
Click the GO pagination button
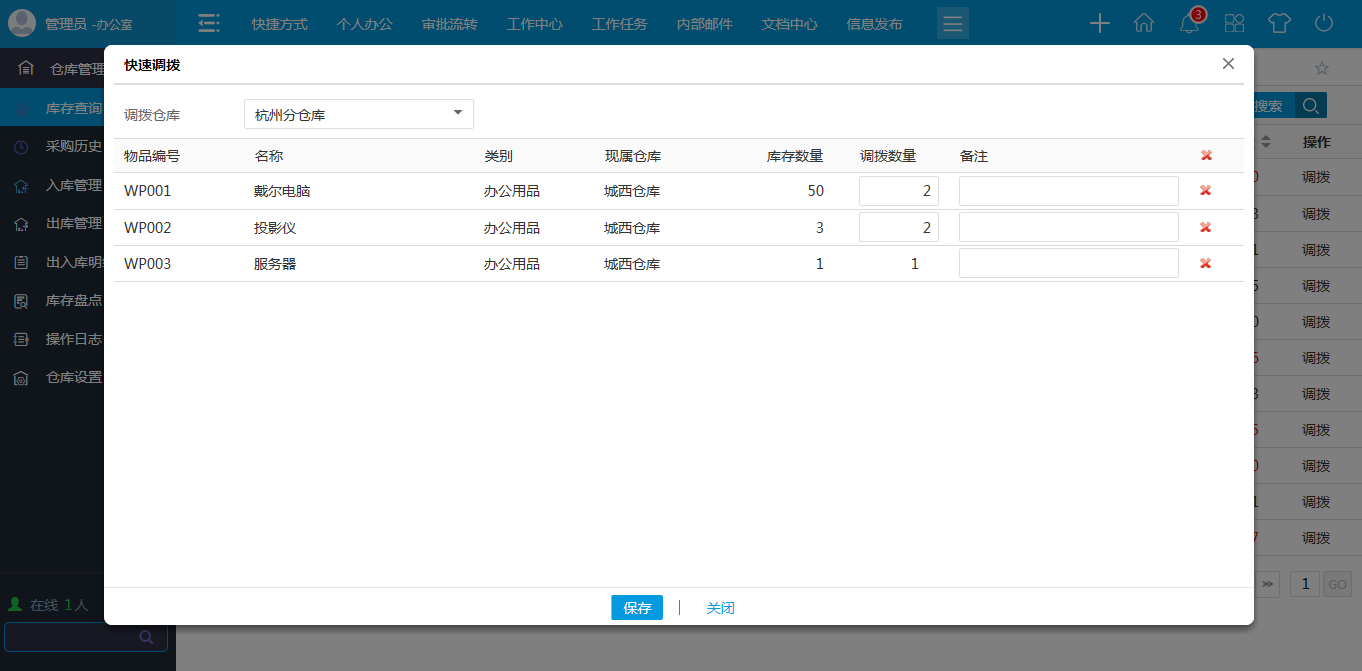click(1337, 584)
